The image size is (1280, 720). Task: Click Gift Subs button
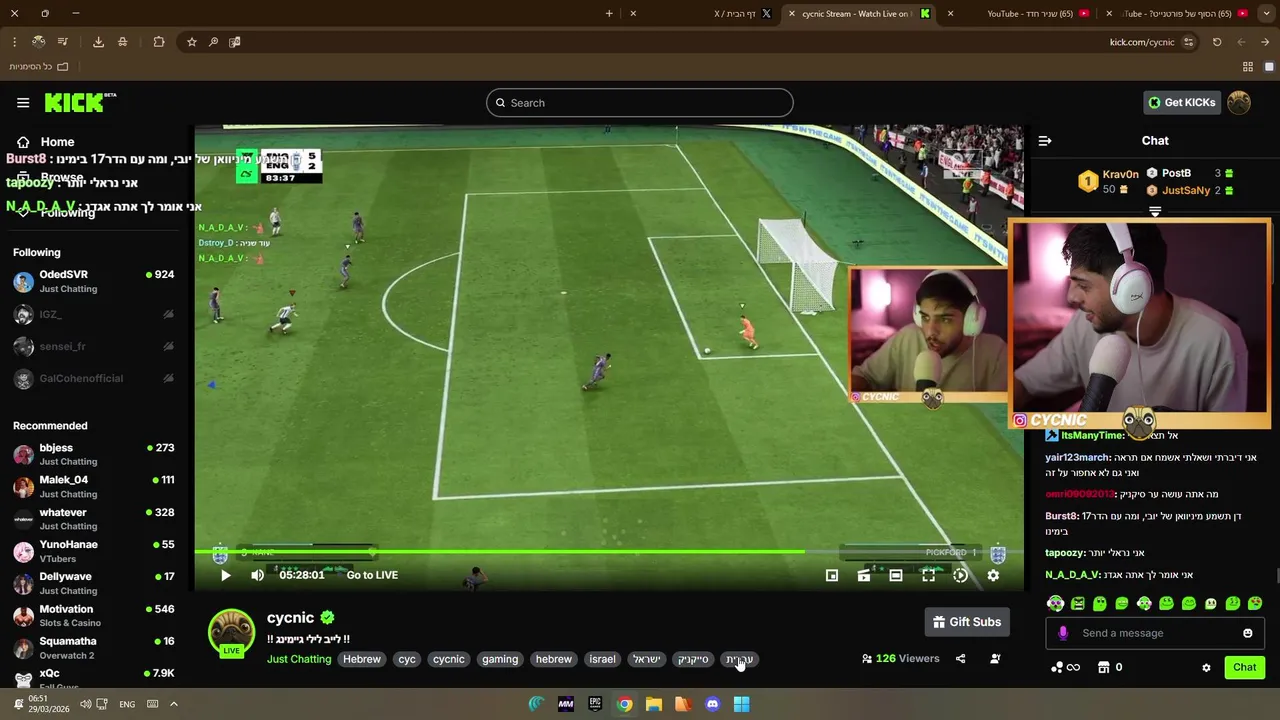(967, 622)
